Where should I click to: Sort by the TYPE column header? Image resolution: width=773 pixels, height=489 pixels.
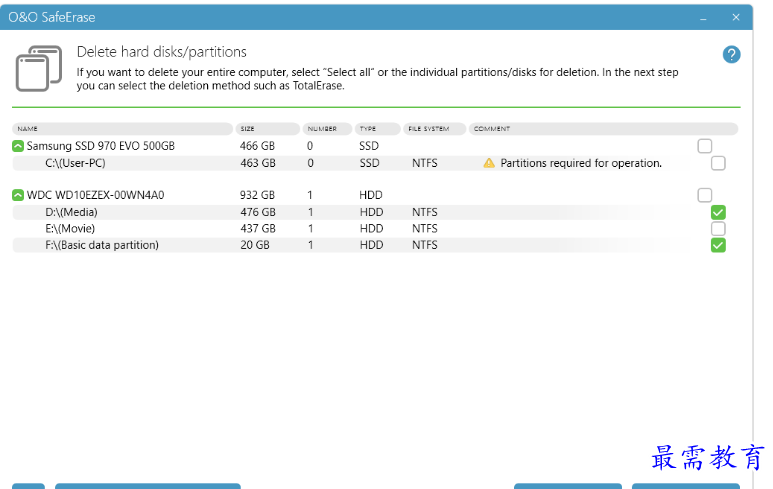377,129
